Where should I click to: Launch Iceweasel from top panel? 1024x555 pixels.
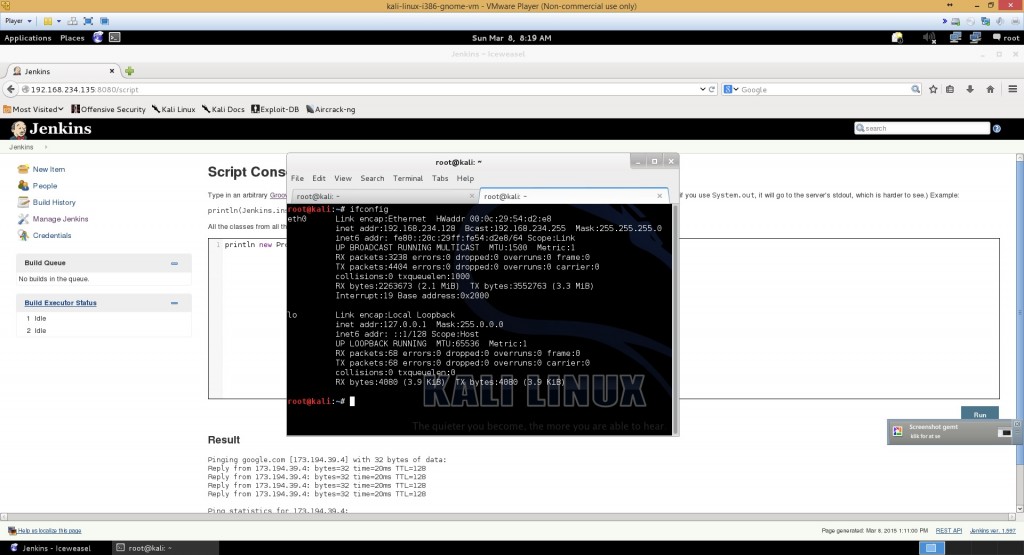(98, 37)
